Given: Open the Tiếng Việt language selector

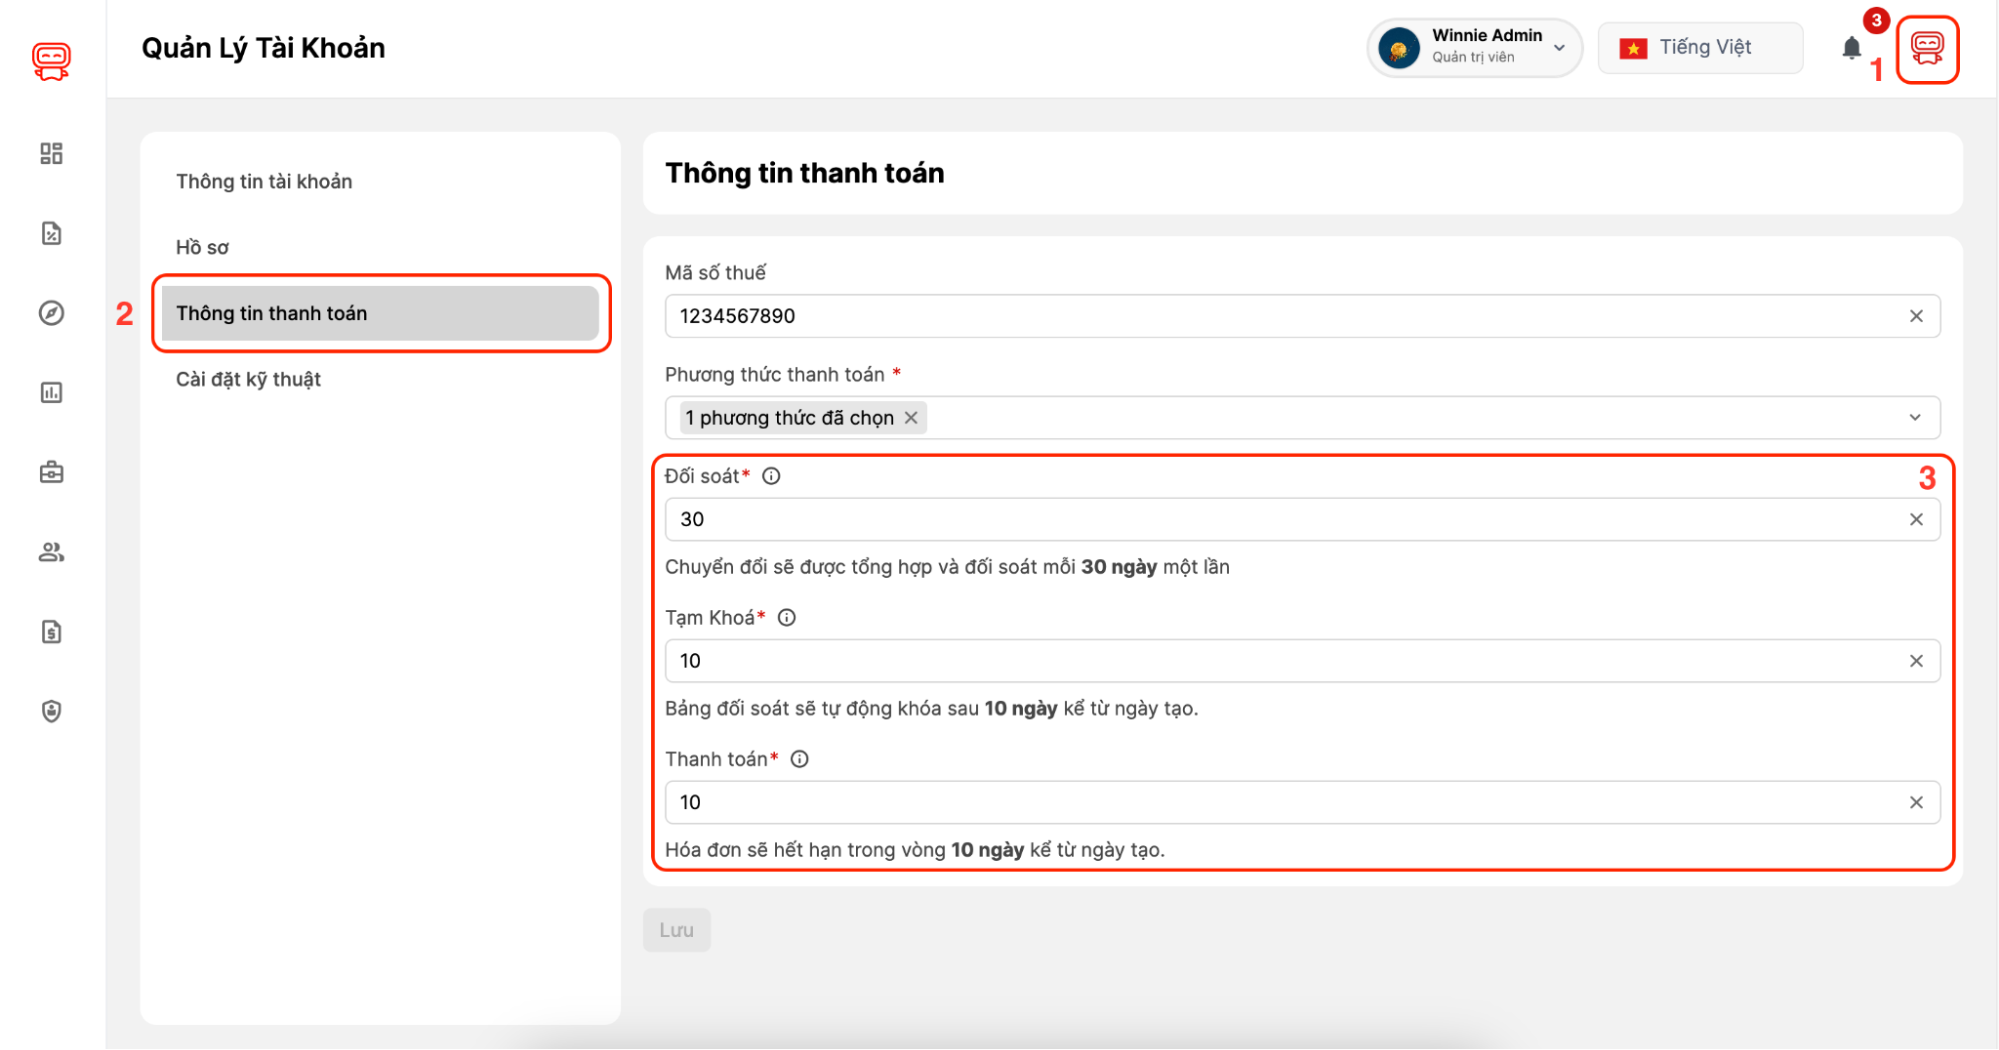Looking at the screenshot, I should click(x=1700, y=48).
